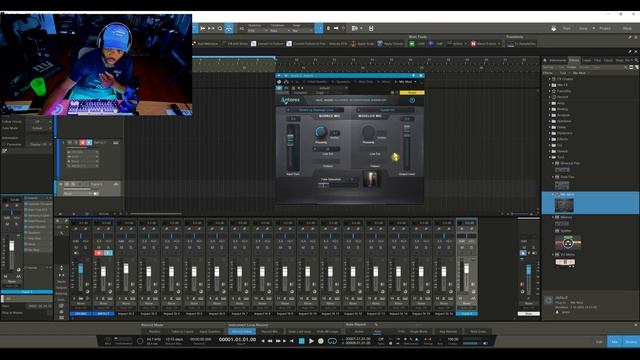Image resolution: width=640 pixels, height=360 pixels.
Task: Open the Snap mode dropdown in the toolbar
Action: click(x=302, y=31)
